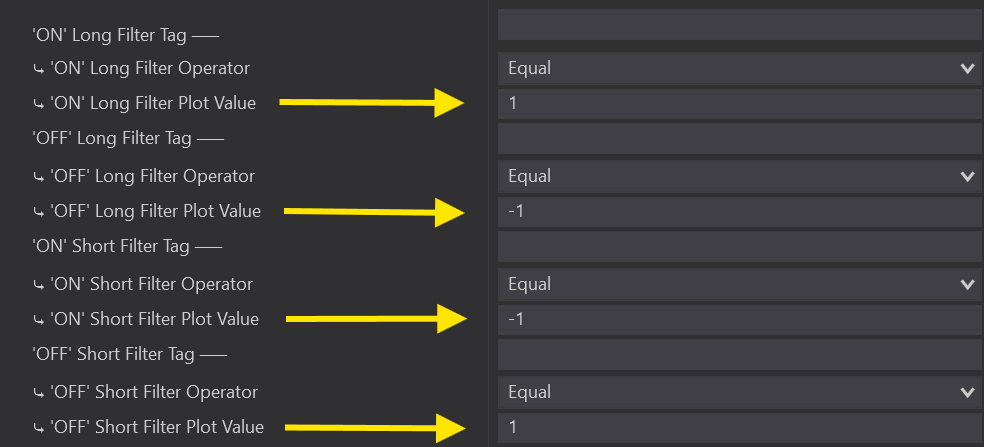Open the 'ON' Short Filter Operator dropdown
This screenshot has width=984, height=447.
click(x=730, y=284)
